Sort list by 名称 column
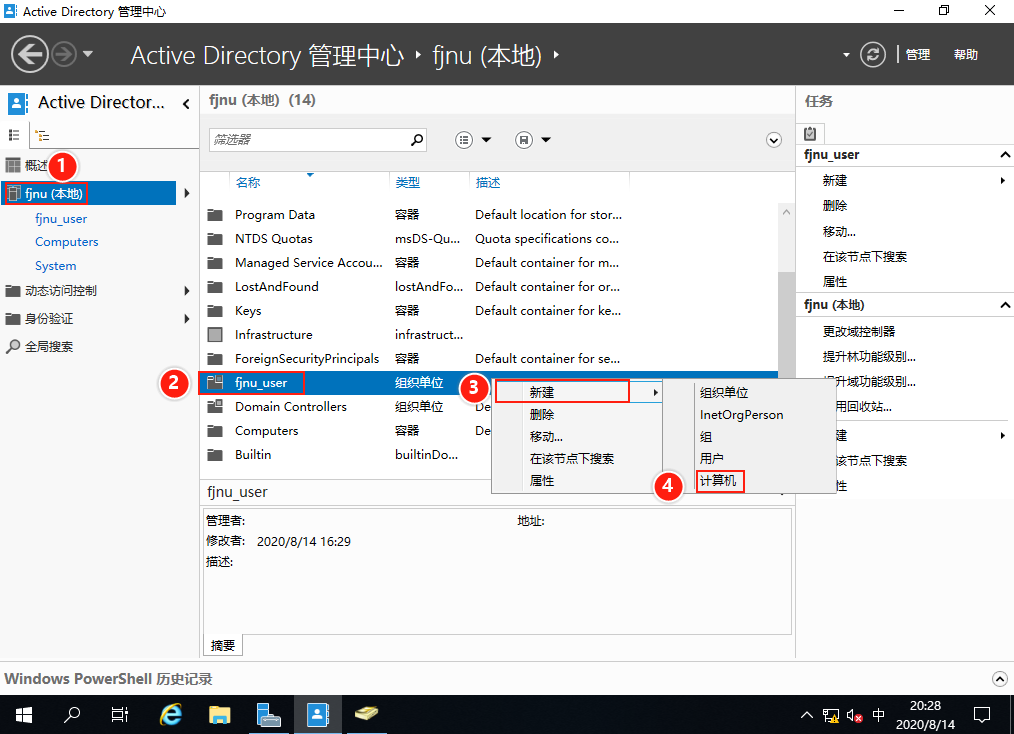The width and height of the screenshot is (1014, 734). coord(248,182)
